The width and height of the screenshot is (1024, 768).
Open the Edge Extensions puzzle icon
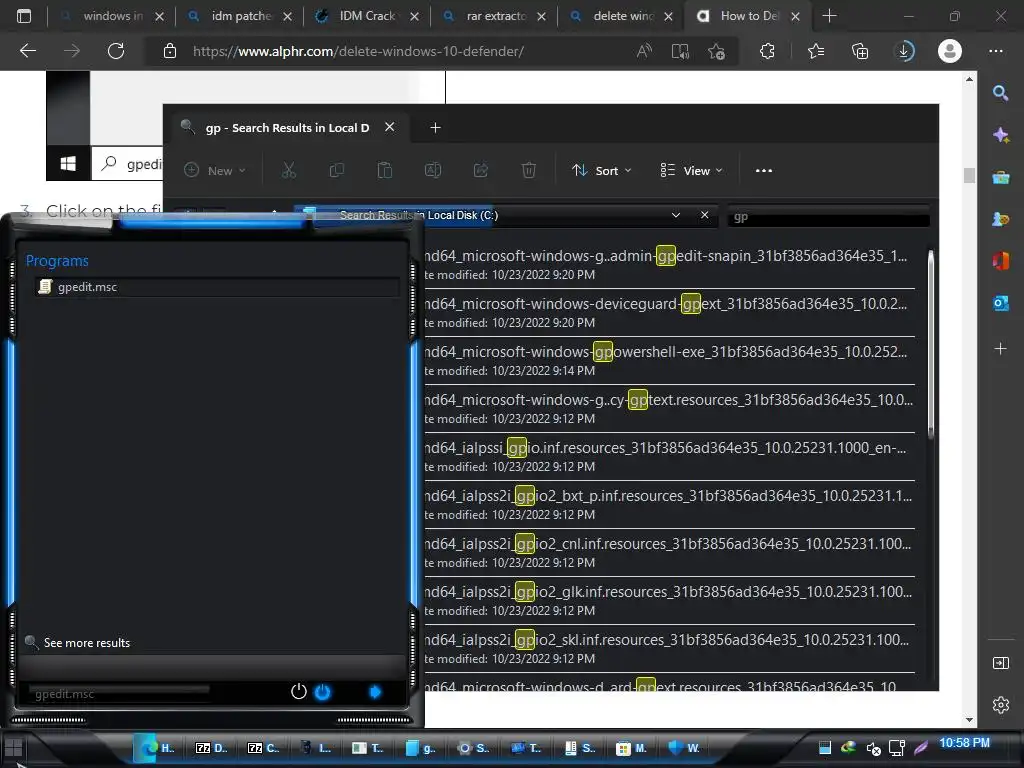coord(767,51)
